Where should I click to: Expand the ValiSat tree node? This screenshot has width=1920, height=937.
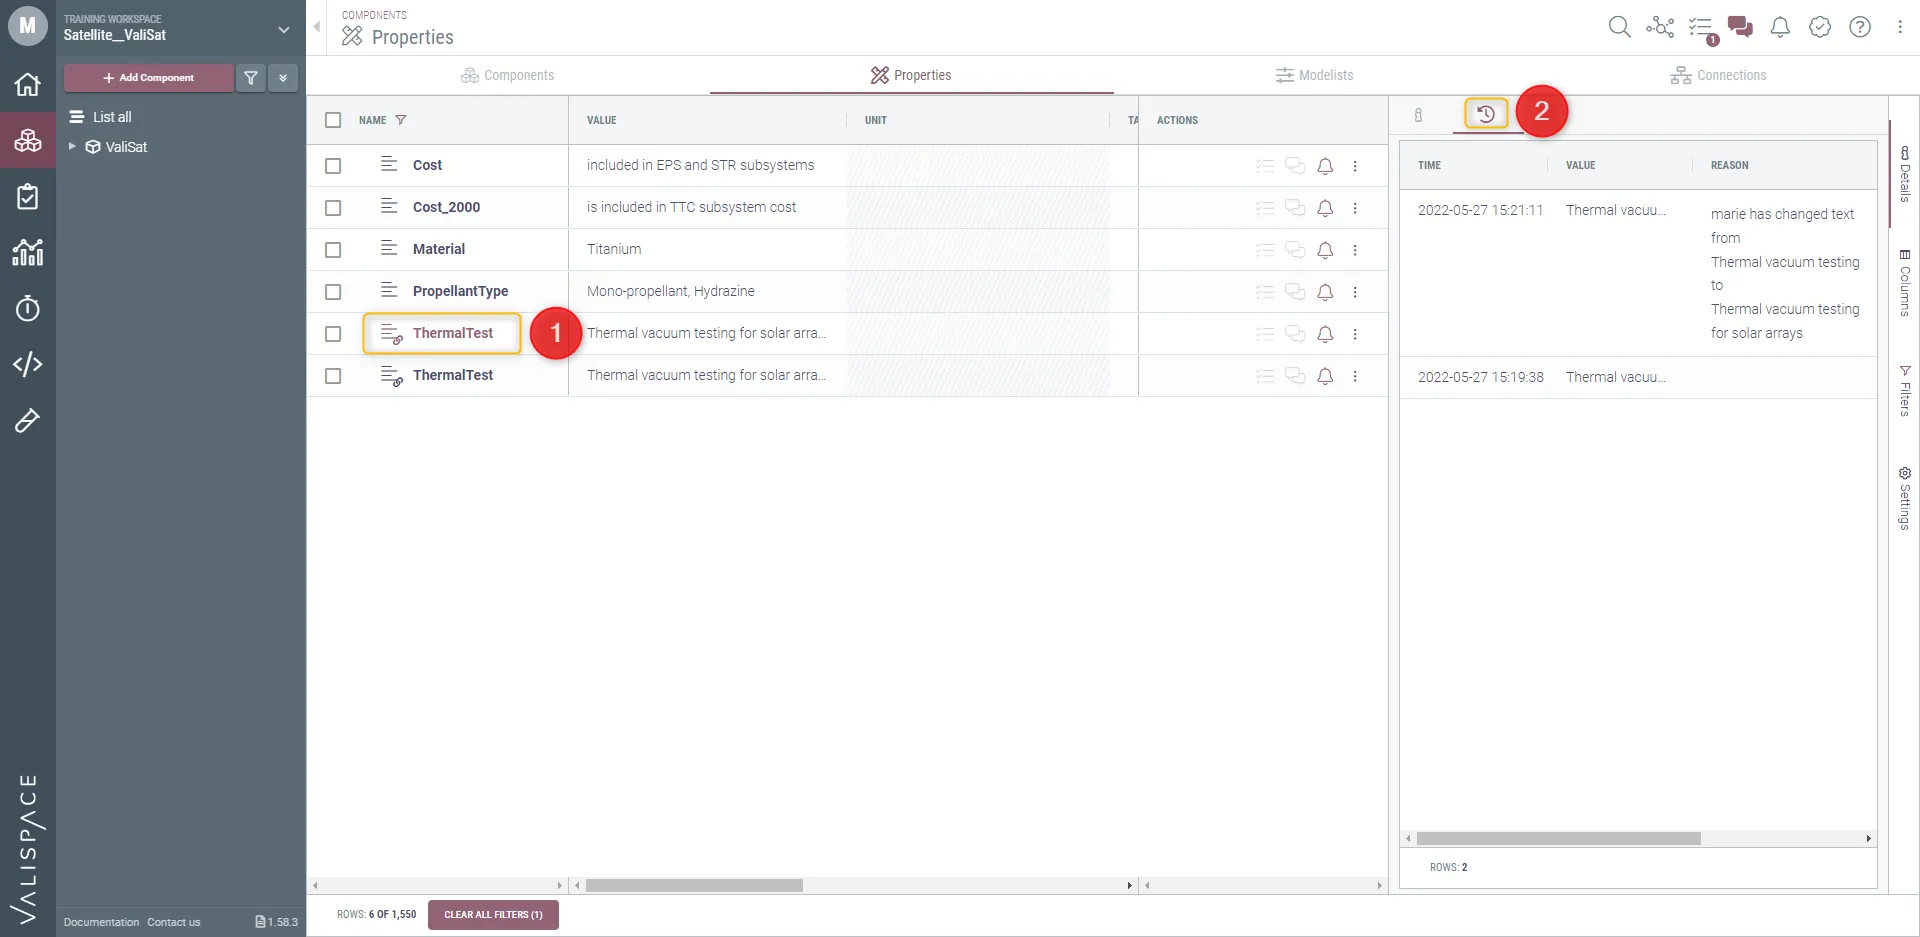tap(72, 146)
